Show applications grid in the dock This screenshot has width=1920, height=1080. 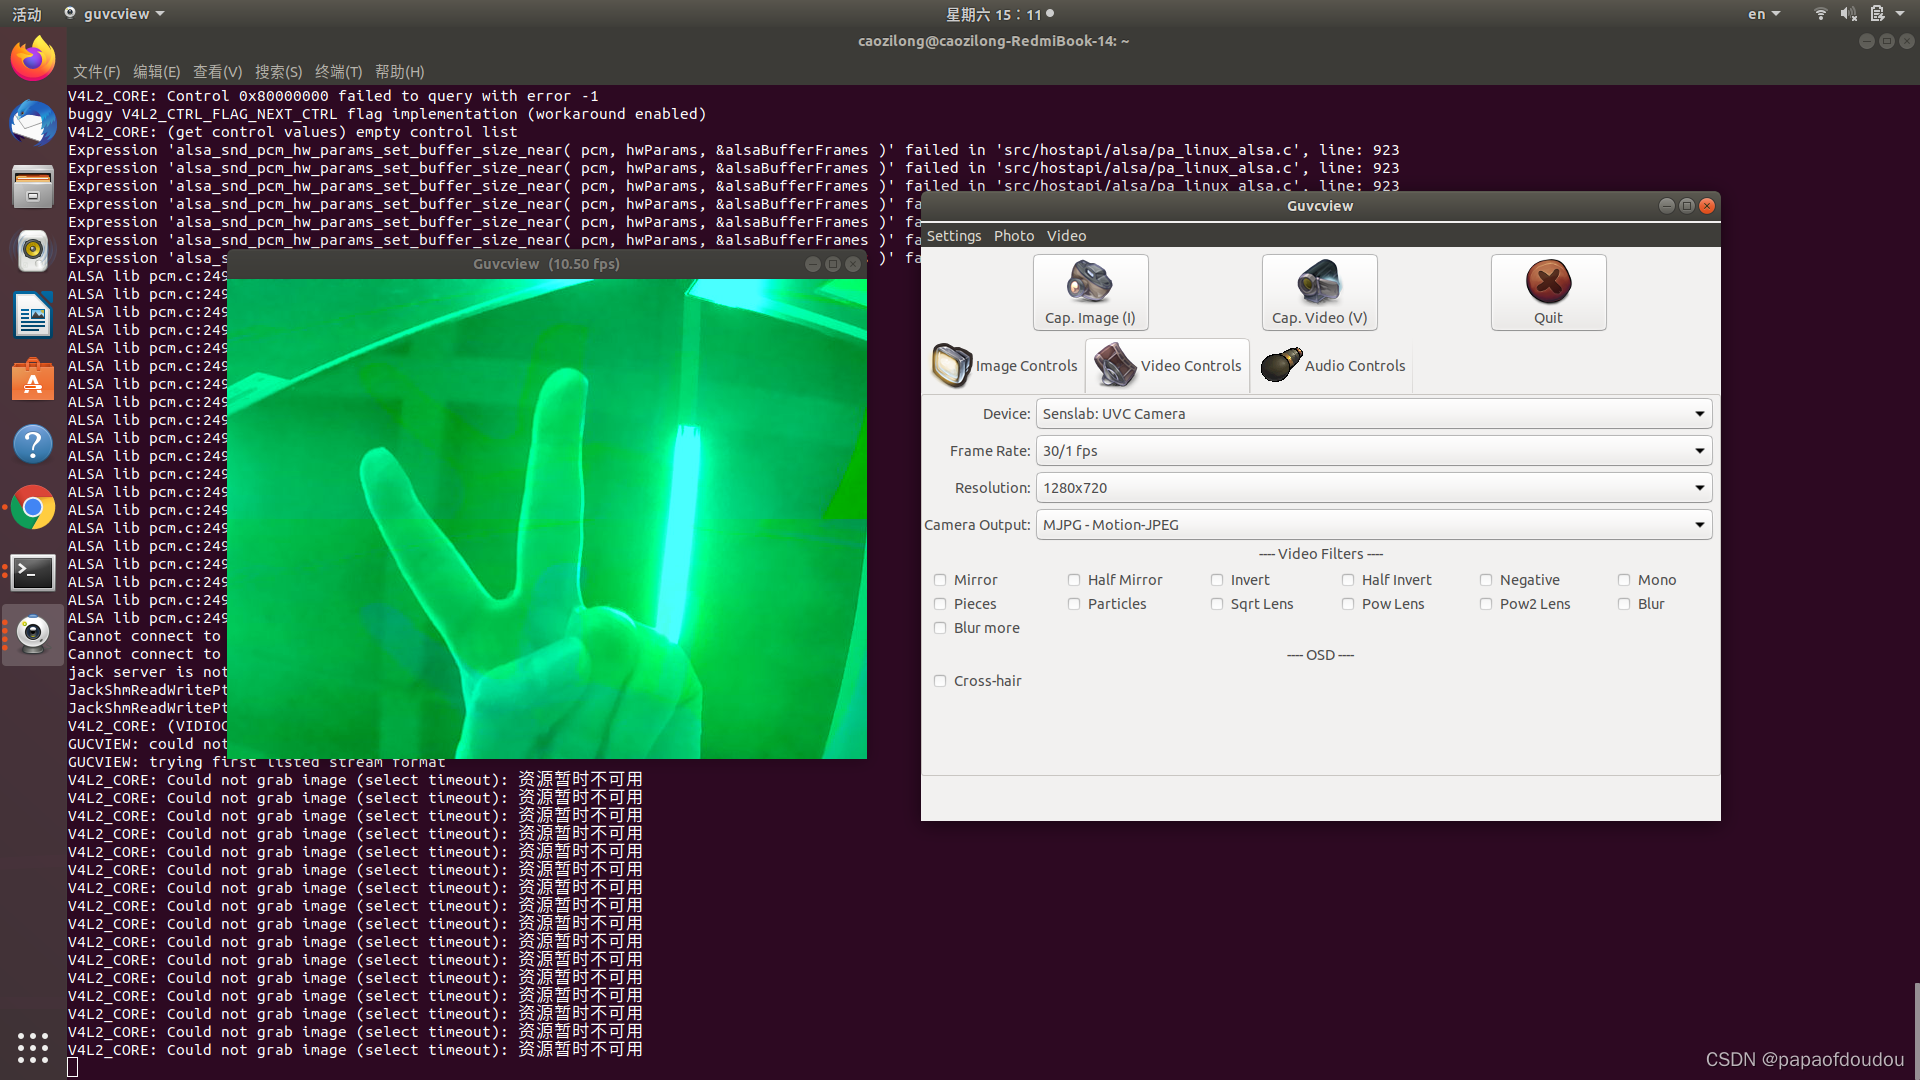[x=33, y=1047]
